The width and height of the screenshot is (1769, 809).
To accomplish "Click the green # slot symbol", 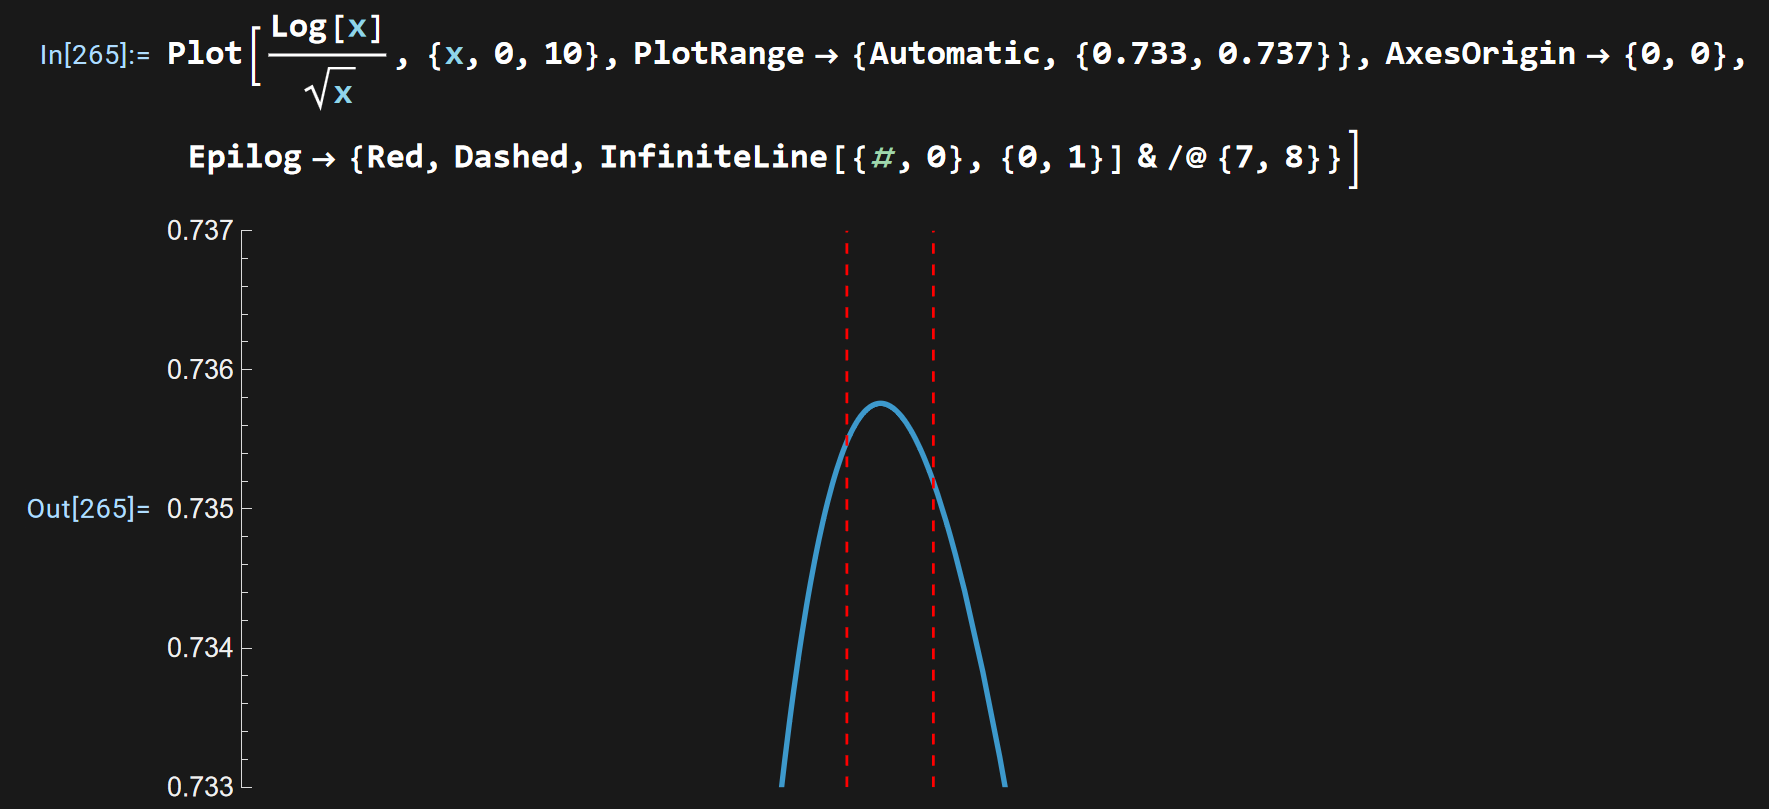I will [883, 157].
